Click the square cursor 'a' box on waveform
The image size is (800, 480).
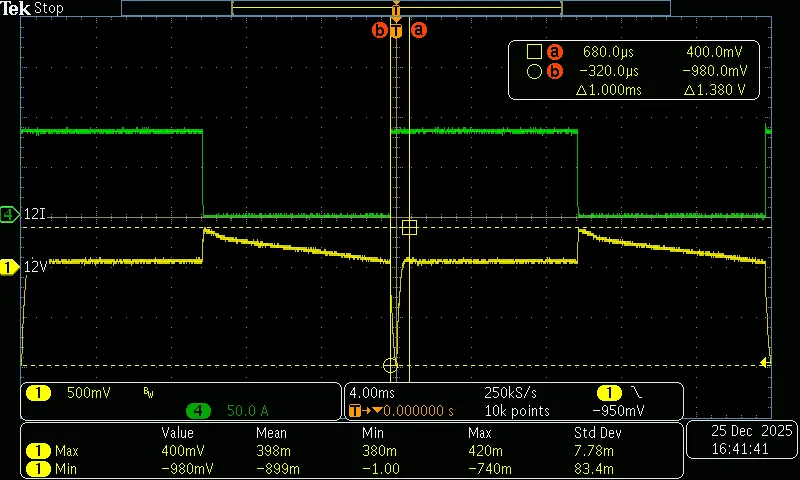tap(409, 227)
